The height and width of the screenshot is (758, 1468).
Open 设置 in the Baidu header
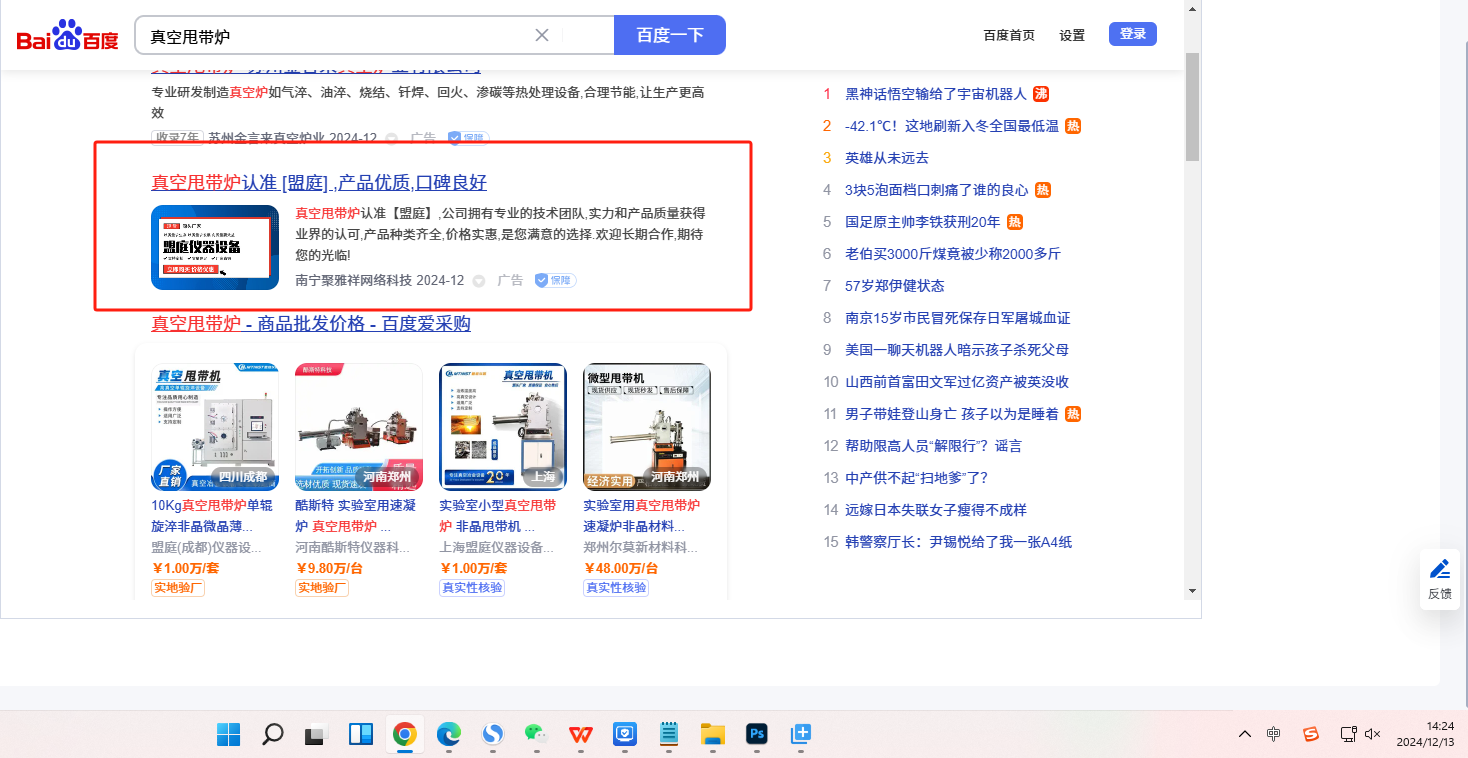click(1072, 35)
